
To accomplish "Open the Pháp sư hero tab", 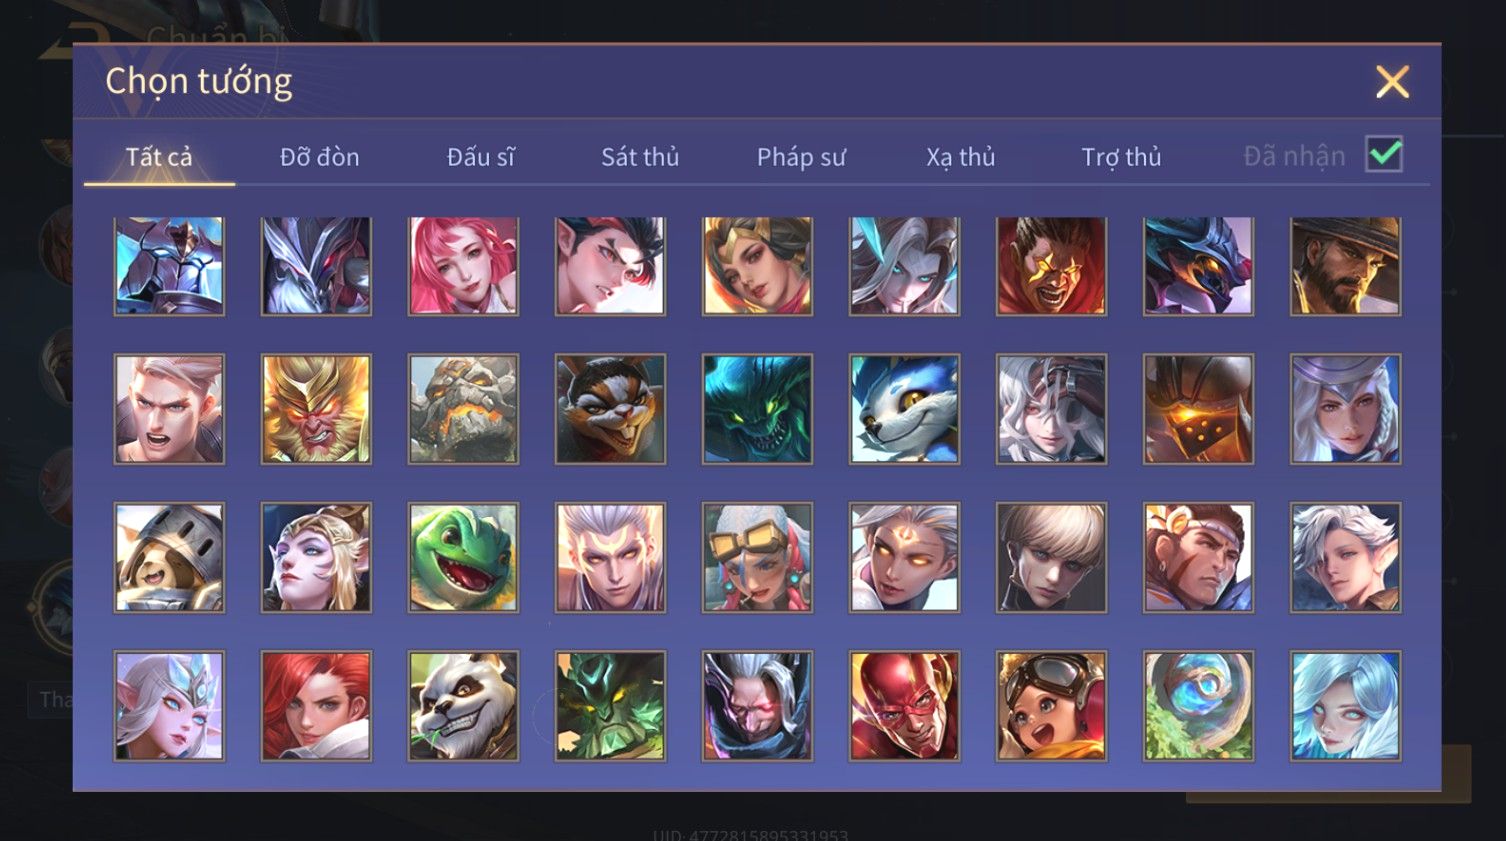I will pos(801,157).
